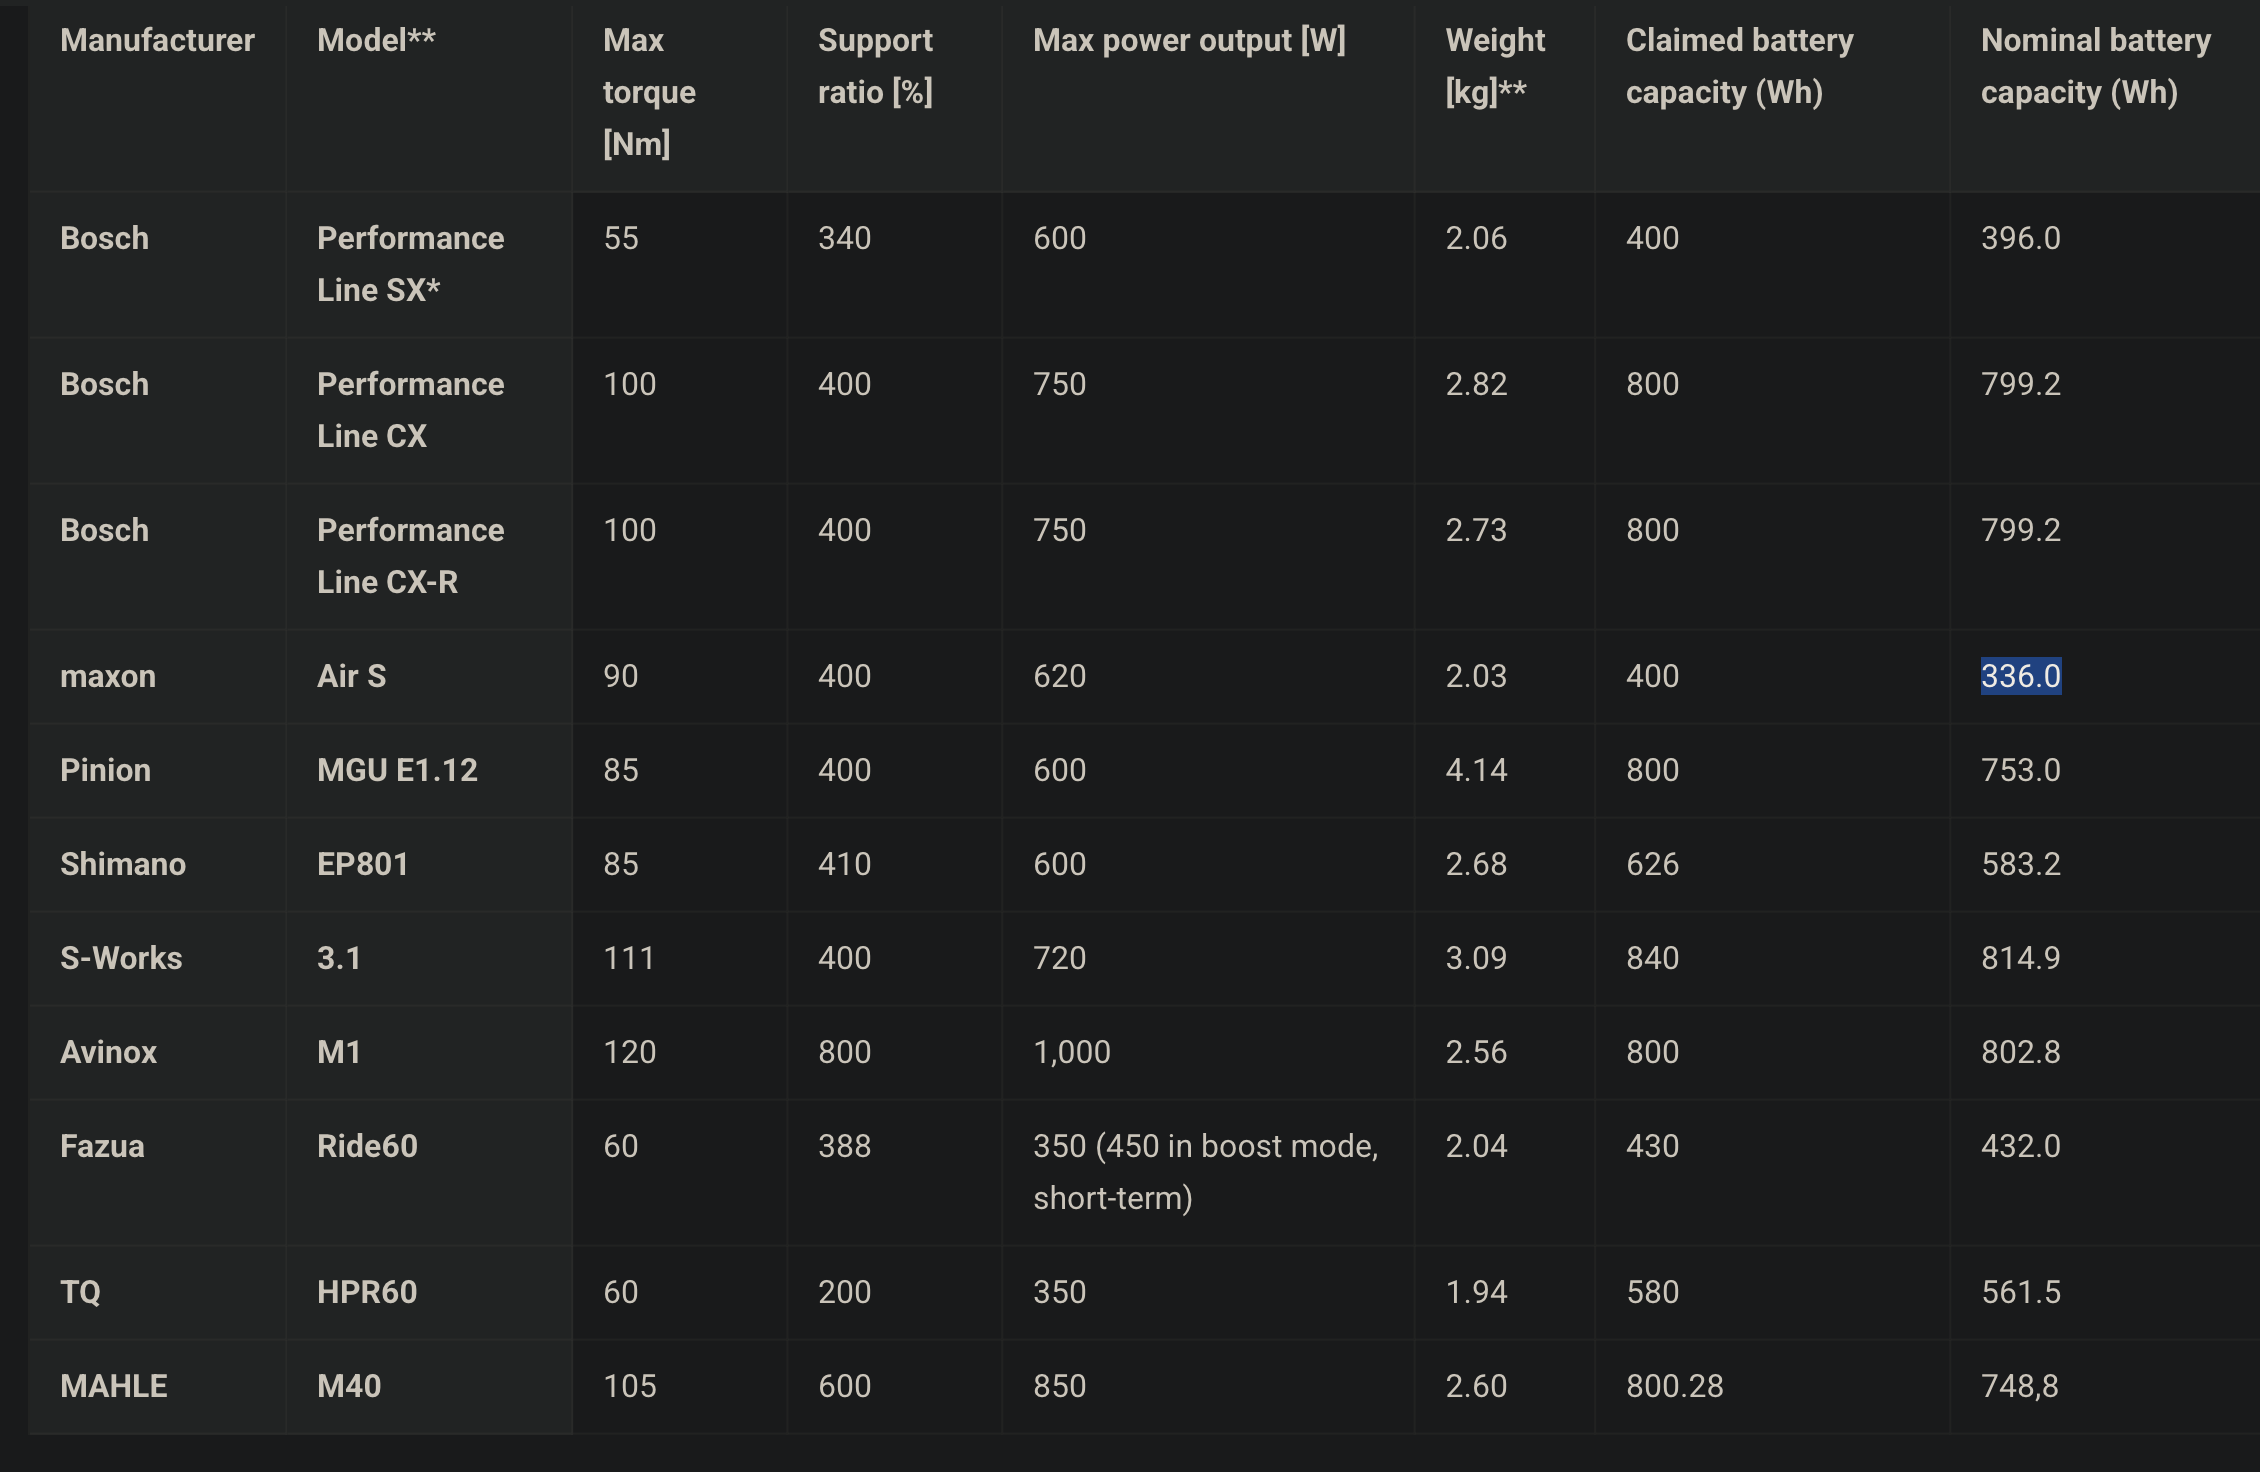The height and width of the screenshot is (1472, 2260).
Task: Click the Pinion weight value 4.14
Action: [x=1476, y=770]
